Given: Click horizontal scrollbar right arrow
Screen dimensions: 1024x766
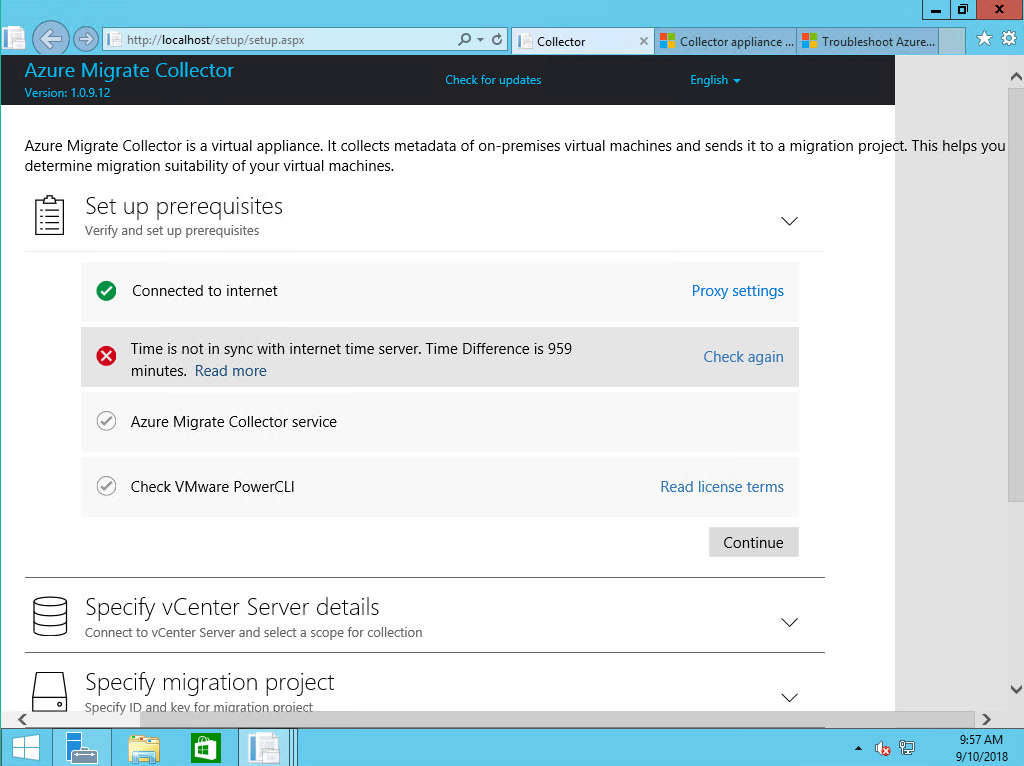Looking at the screenshot, I should (986, 719).
